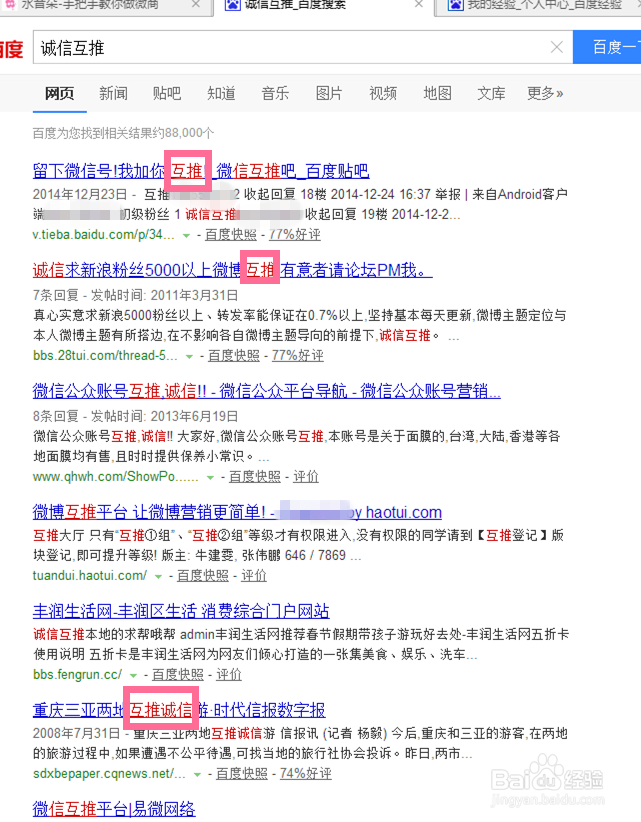Expand arrow next to tuandui.haotui.com URL
The width and height of the screenshot is (641, 822).
[158, 577]
